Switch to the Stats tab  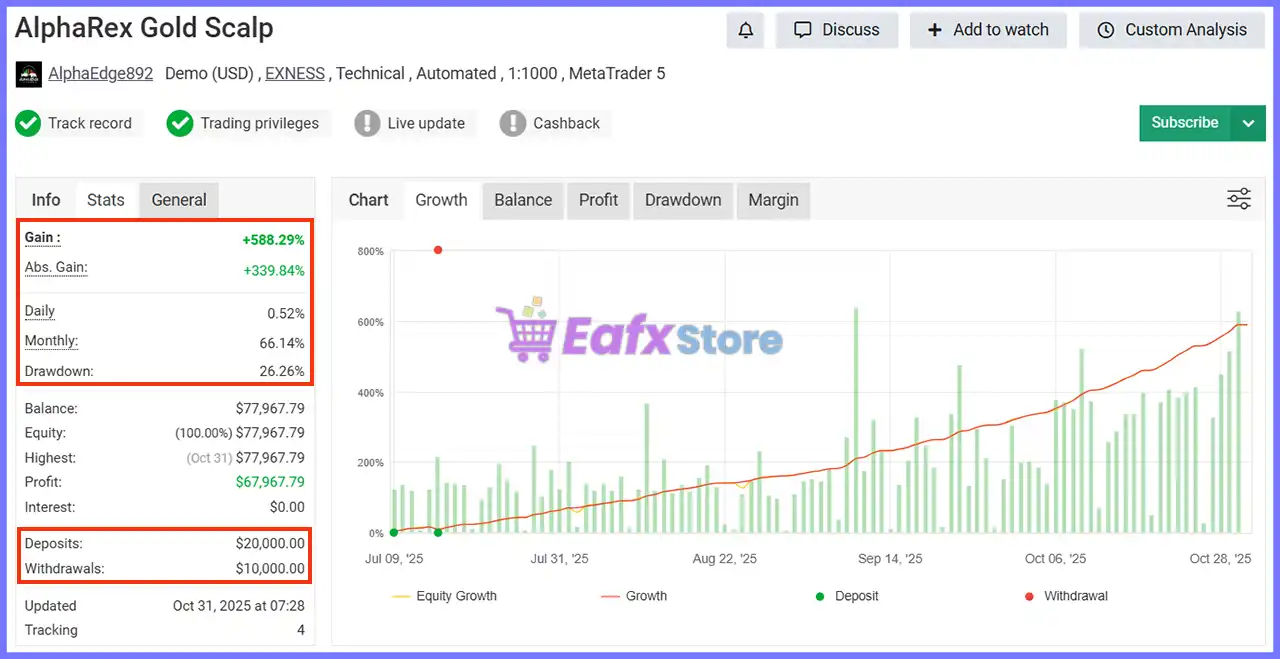point(106,200)
